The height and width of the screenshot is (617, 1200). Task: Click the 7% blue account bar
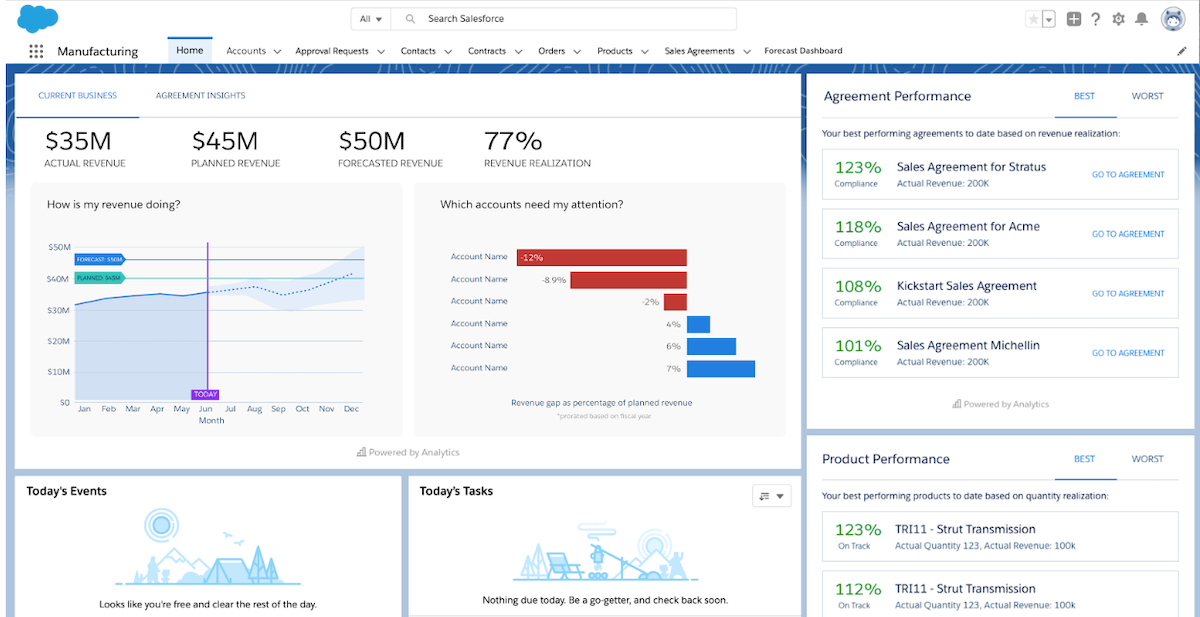721,369
